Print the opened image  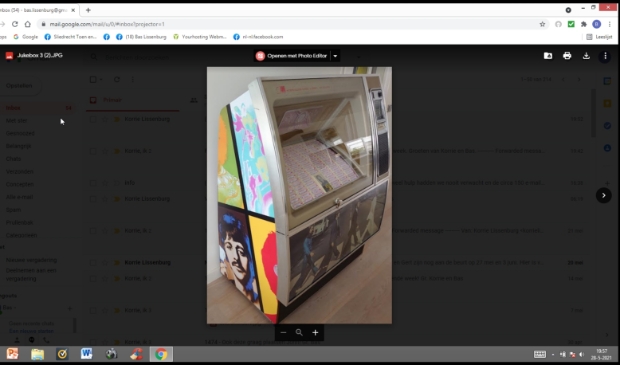567,56
